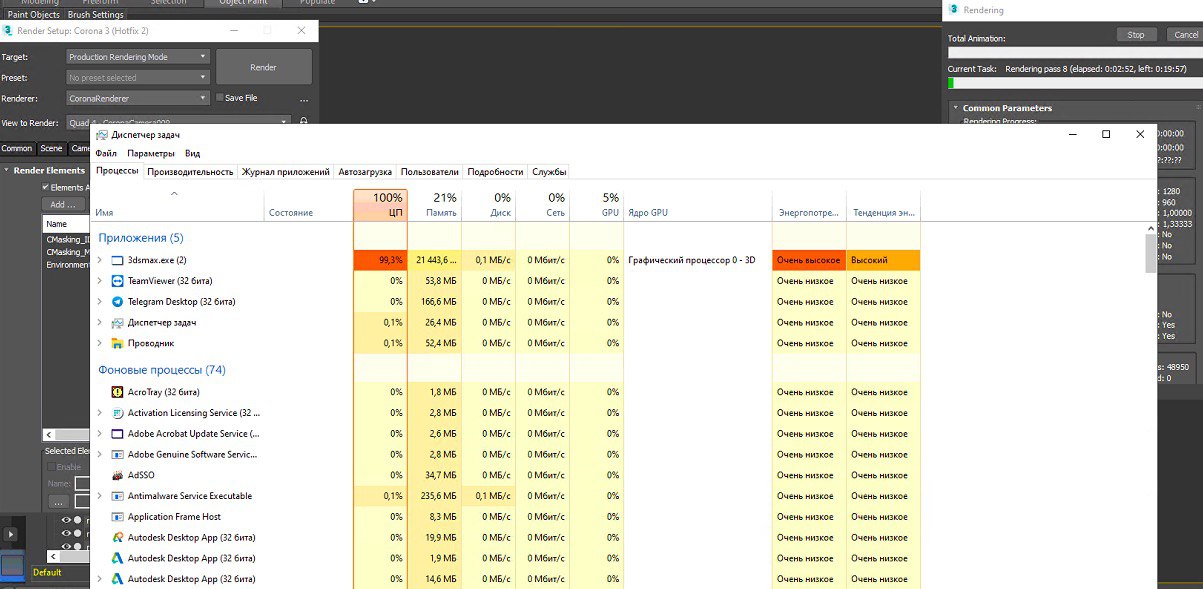Click the Autodesk Desktop App icon using 1,9 МБ
The image size is (1203, 589).
[117, 558]
